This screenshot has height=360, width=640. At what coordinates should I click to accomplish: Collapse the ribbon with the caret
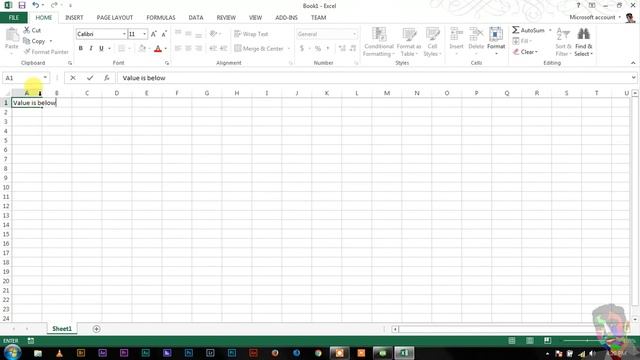pyautogui.click(x=633, y=63)
